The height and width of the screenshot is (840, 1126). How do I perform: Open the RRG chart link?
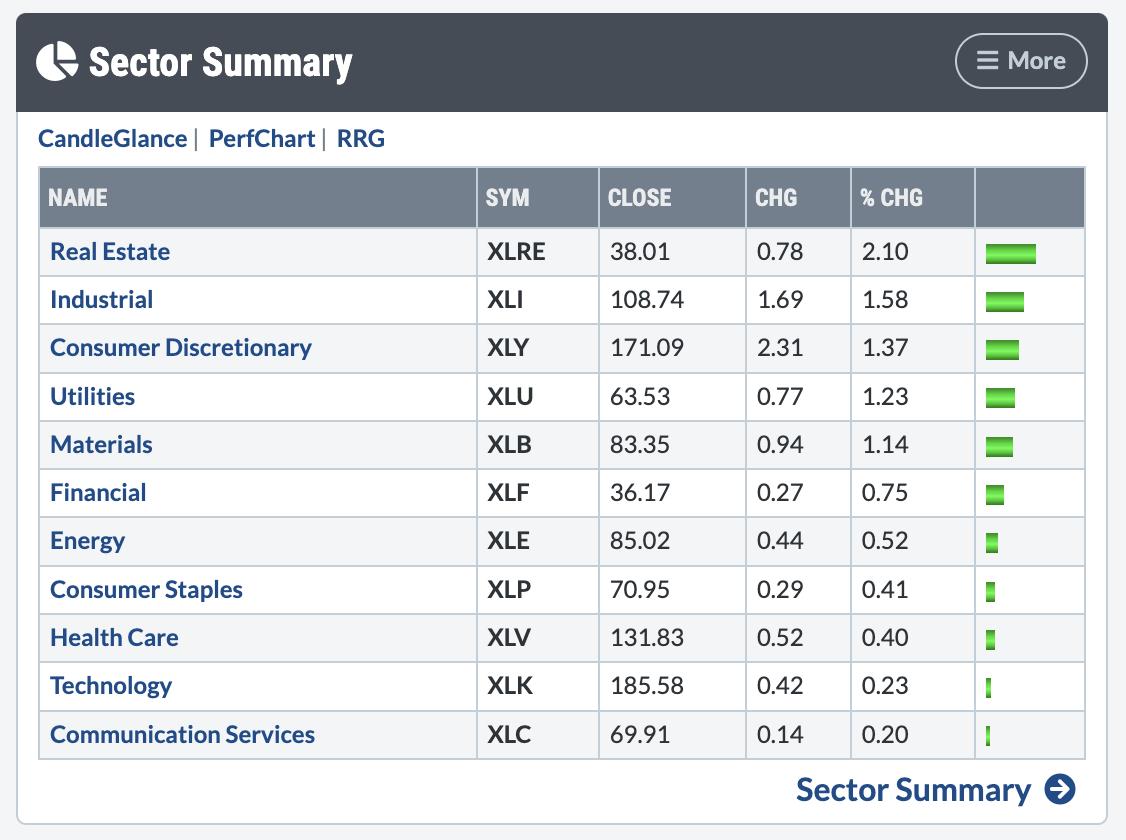(361, 139)
